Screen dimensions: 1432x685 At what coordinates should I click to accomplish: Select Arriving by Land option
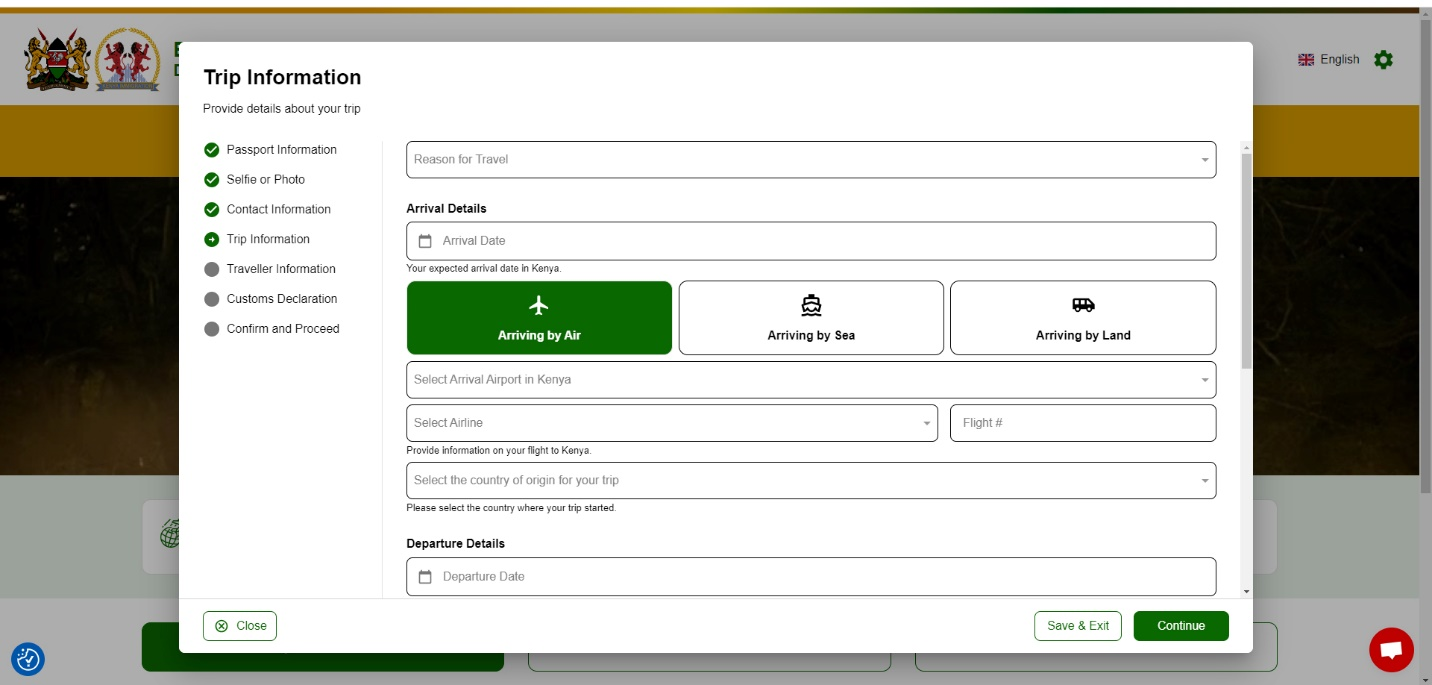click(1083, 318)
